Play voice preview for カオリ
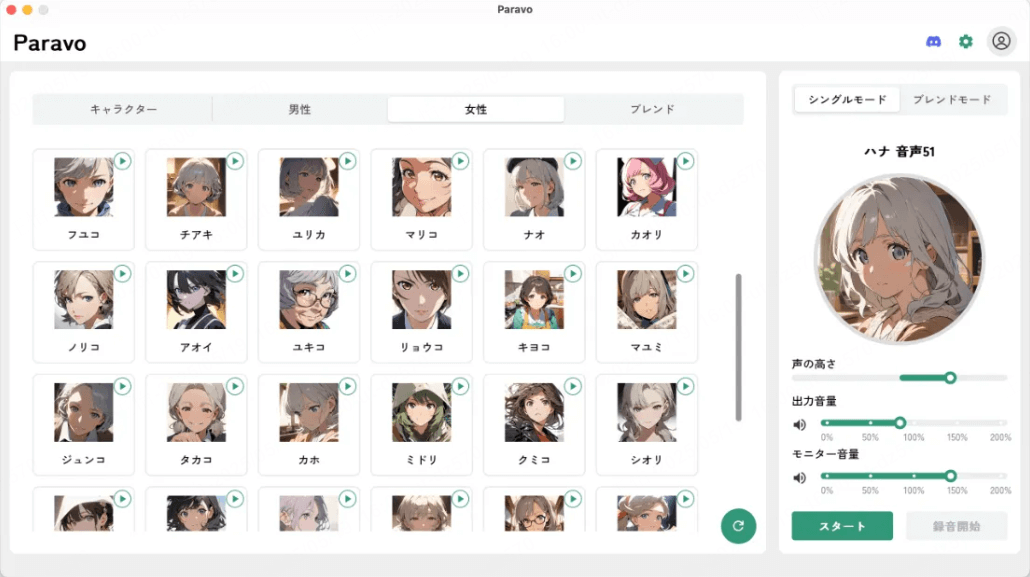This screenshot has height=577, width=1030. click(x=685, y=161)
